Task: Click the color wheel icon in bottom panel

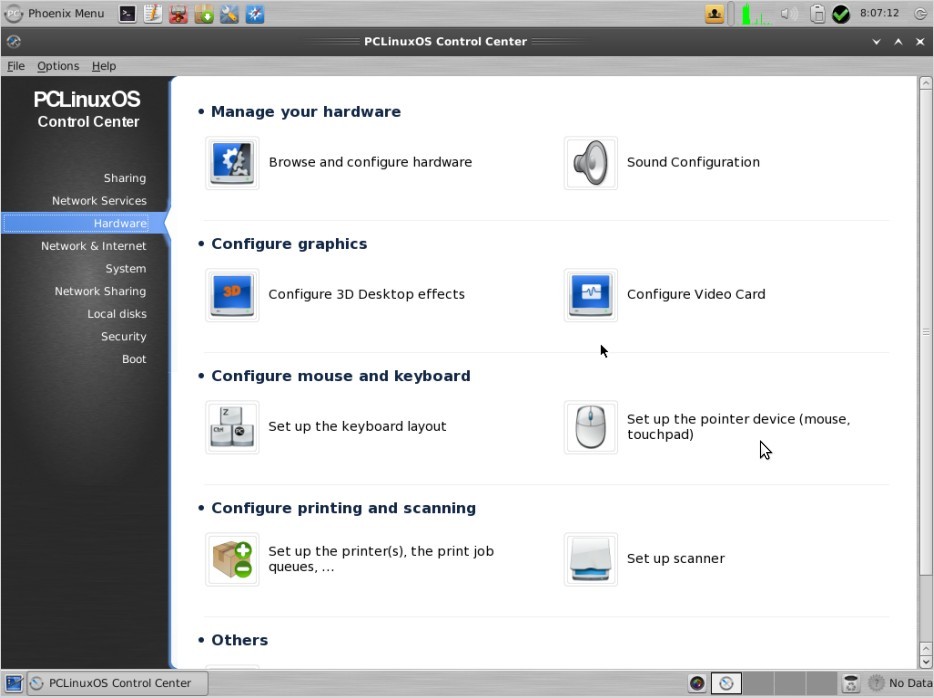Action: (x=696, y=683)
